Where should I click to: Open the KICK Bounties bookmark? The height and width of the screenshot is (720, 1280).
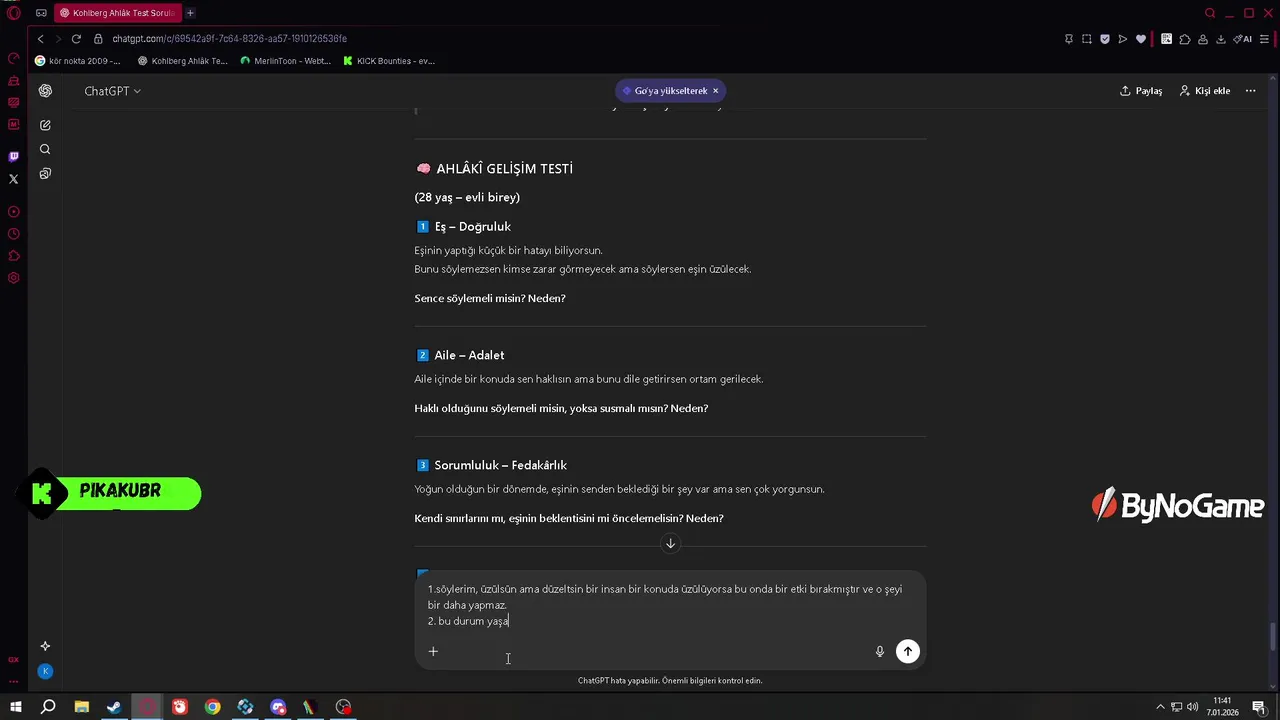[389, 61]
